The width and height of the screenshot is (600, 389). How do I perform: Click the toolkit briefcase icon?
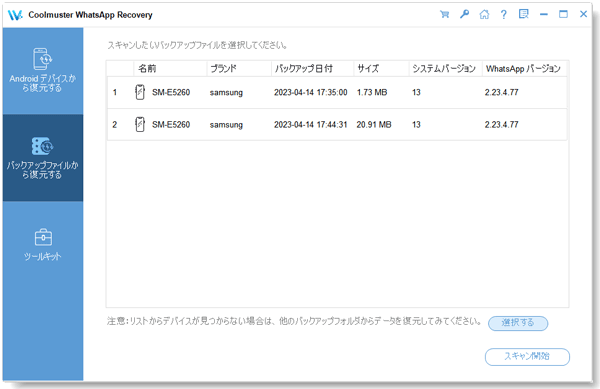43,237
